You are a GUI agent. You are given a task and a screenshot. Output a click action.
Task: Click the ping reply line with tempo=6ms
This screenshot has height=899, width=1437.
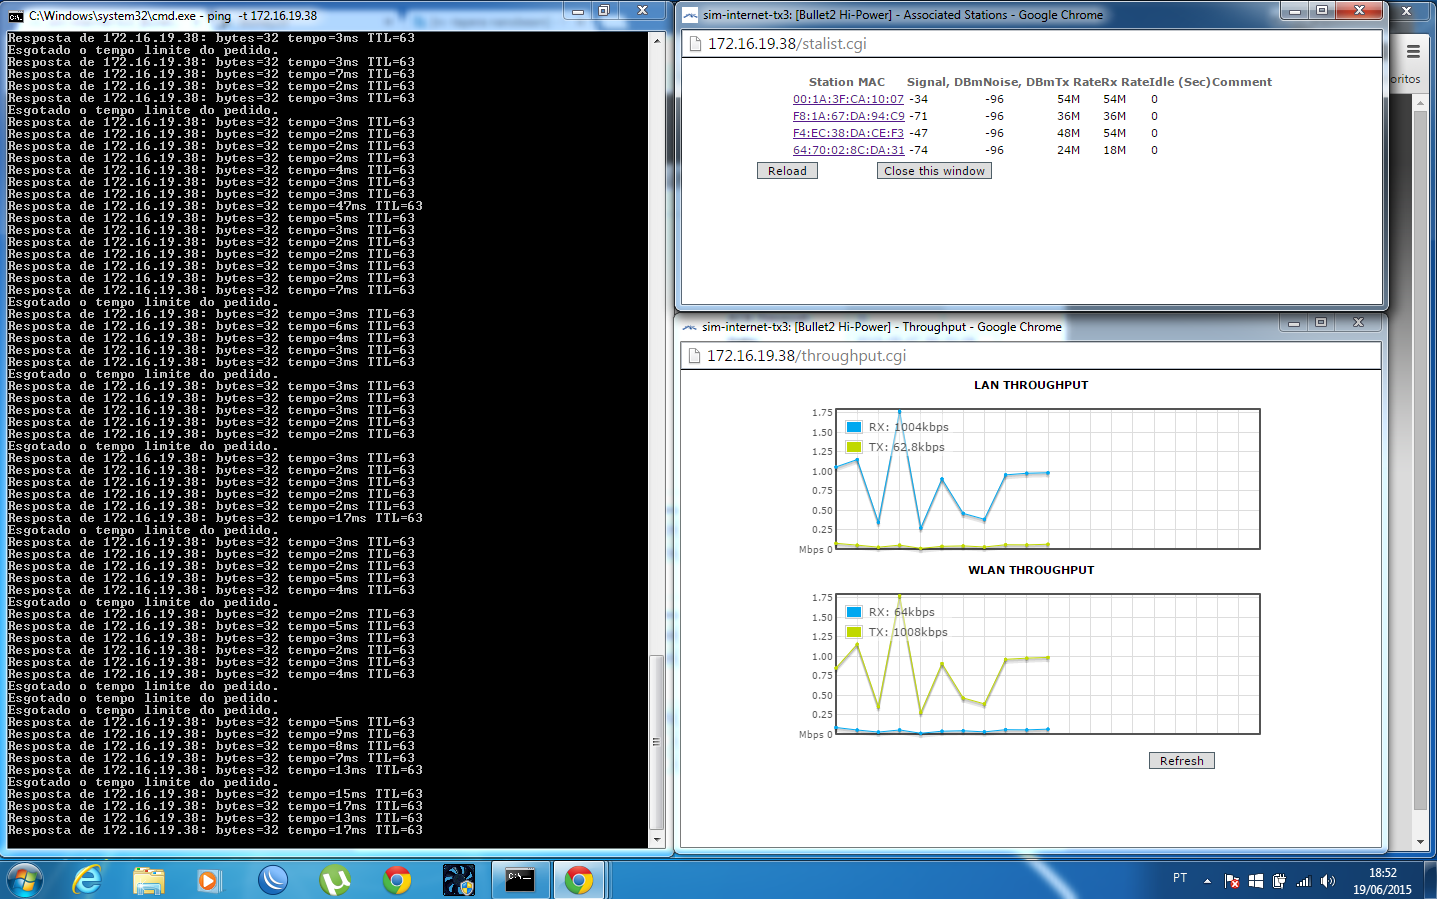tap(211, 326)
